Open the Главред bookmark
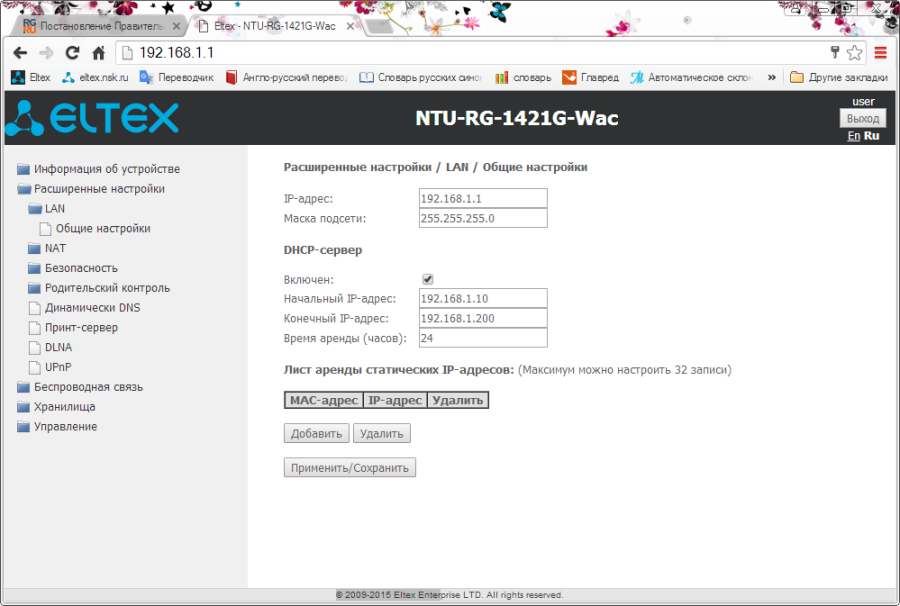 pyautogui.click(x=591, y=77)
